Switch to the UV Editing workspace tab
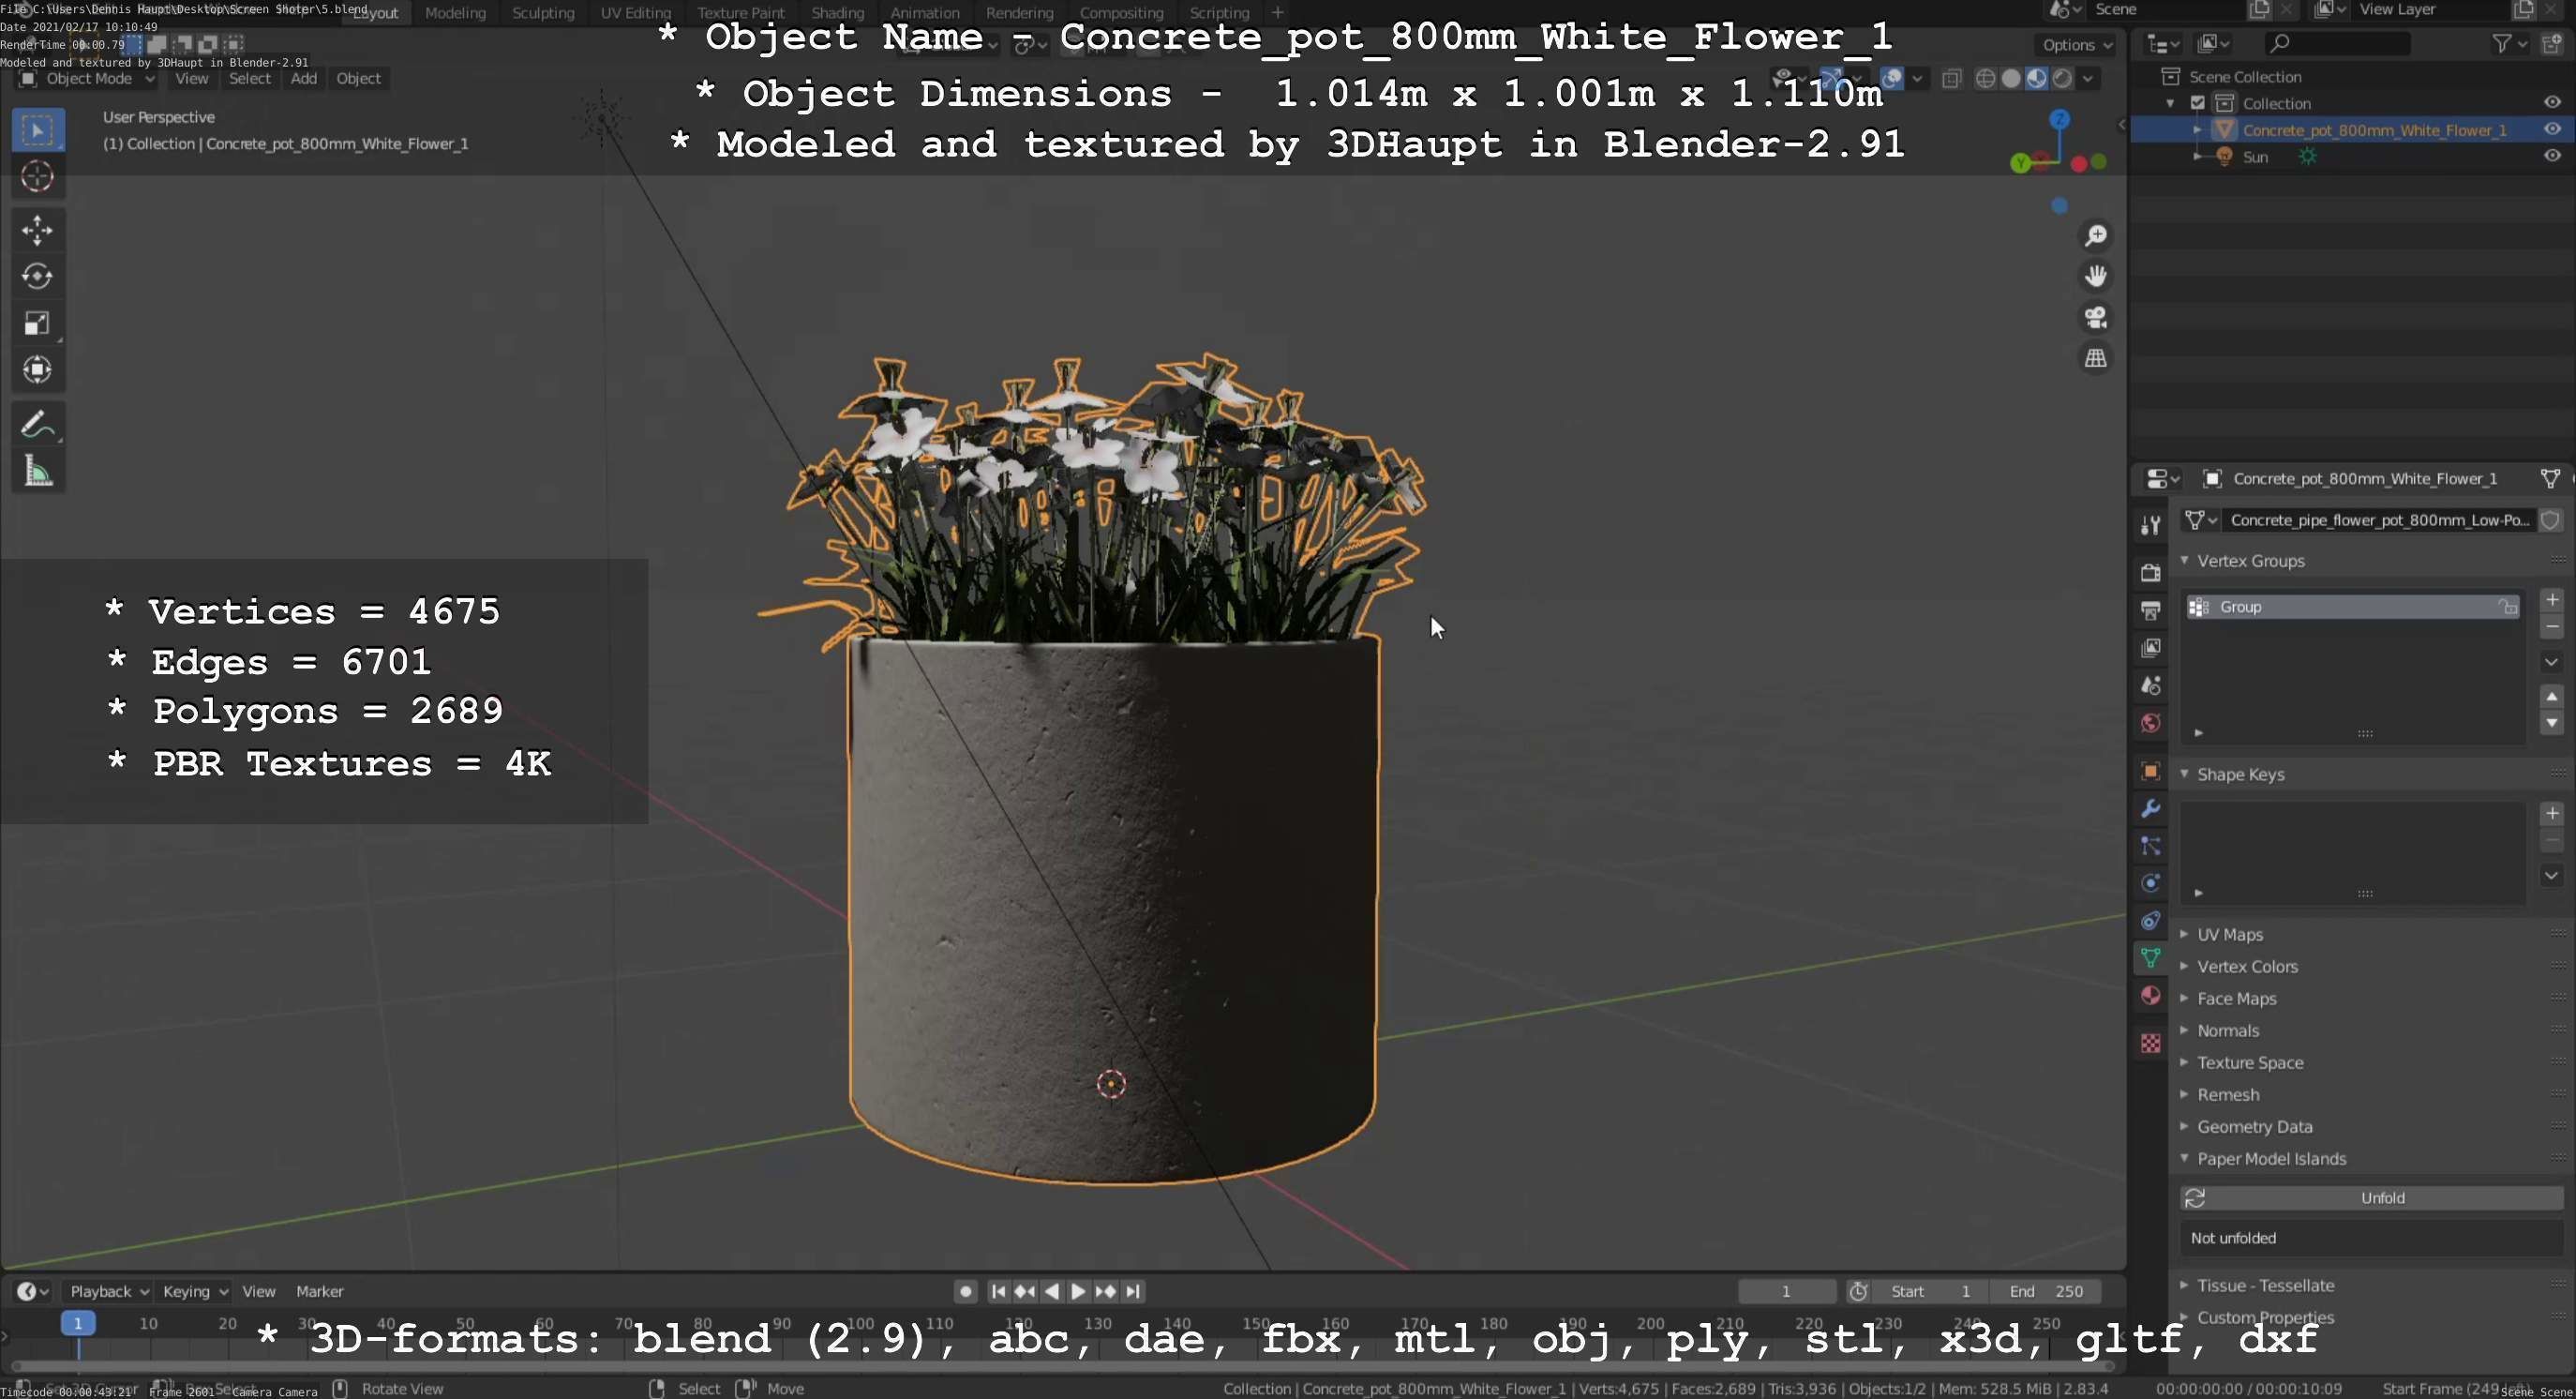 (x=636, y=13)
